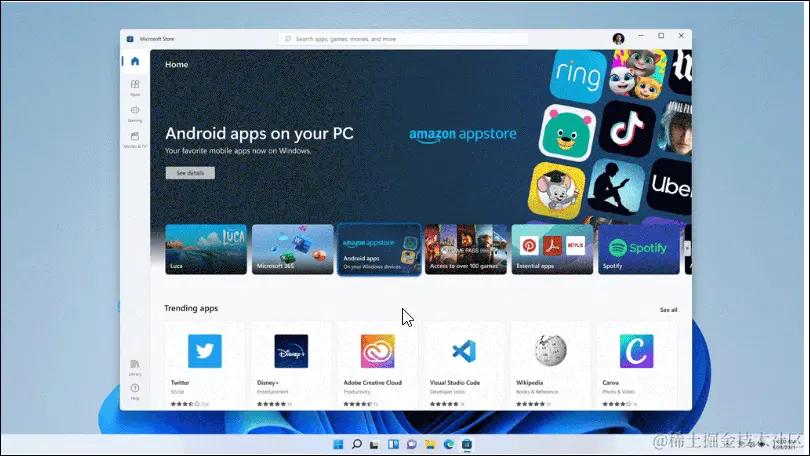Click the Ring app icon in banner
Screen dimensions: 810x456
(578, 75)
